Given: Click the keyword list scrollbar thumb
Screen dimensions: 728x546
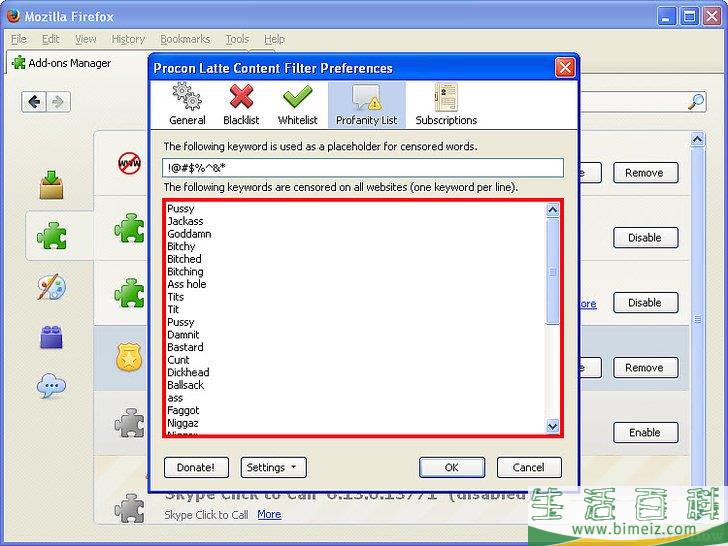Looking at the screenshot, I should 552,272.
